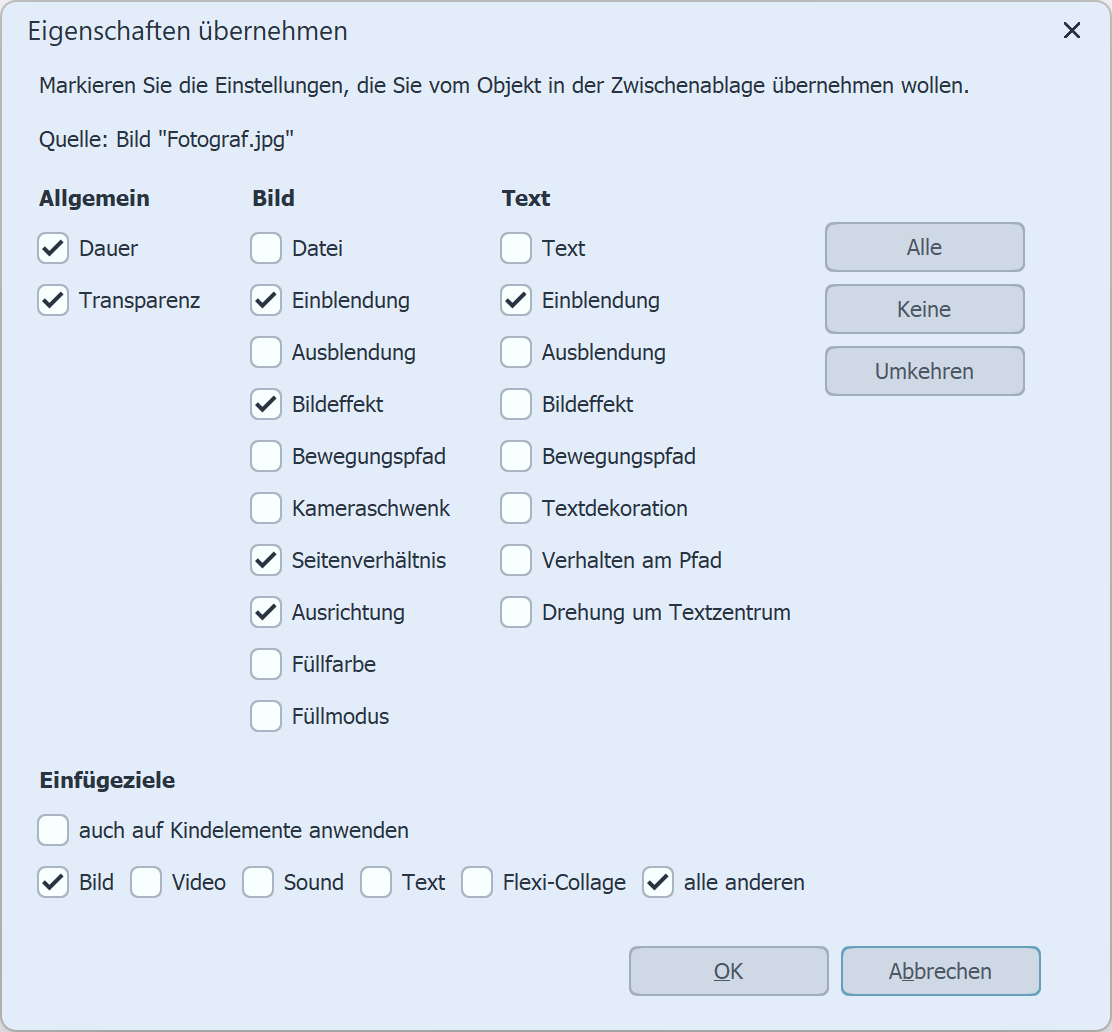Enable Textdekoration under the Text column
This screenshot has height=1032, width=1112.
click(x=515, y=508)
